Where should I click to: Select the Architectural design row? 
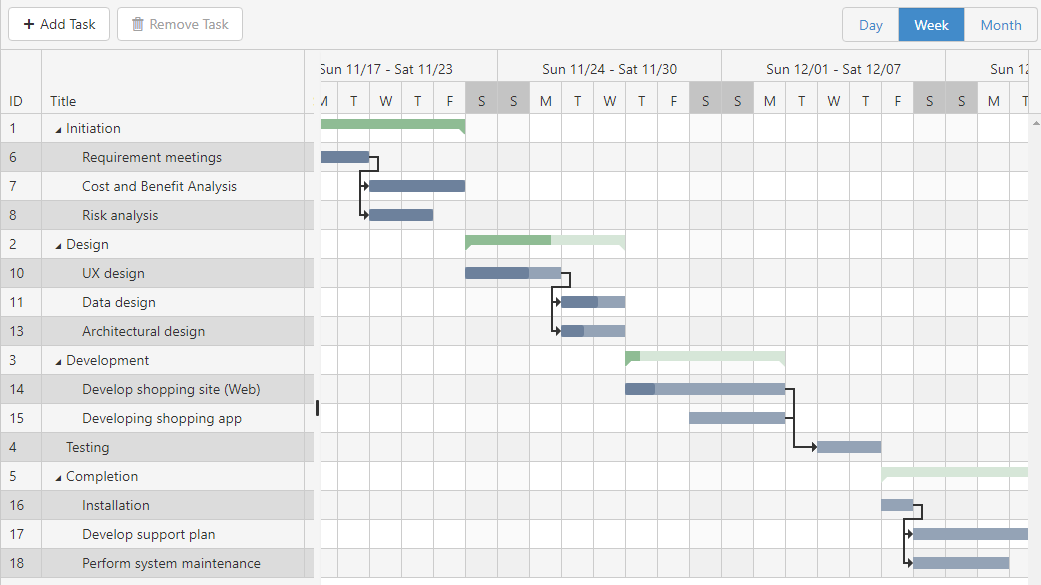tap(157, 331)
